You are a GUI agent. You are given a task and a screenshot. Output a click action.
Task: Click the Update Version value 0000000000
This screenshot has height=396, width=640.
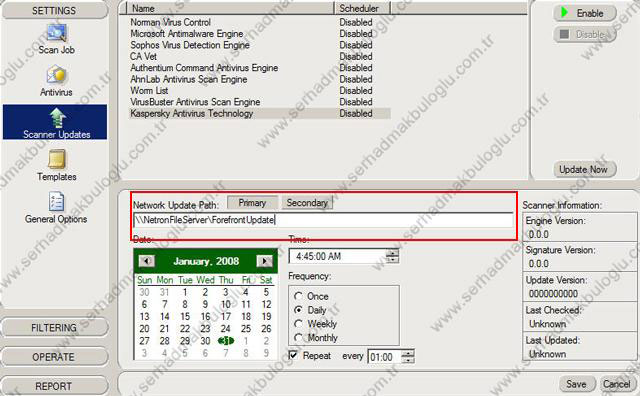(x=553, y=294)
